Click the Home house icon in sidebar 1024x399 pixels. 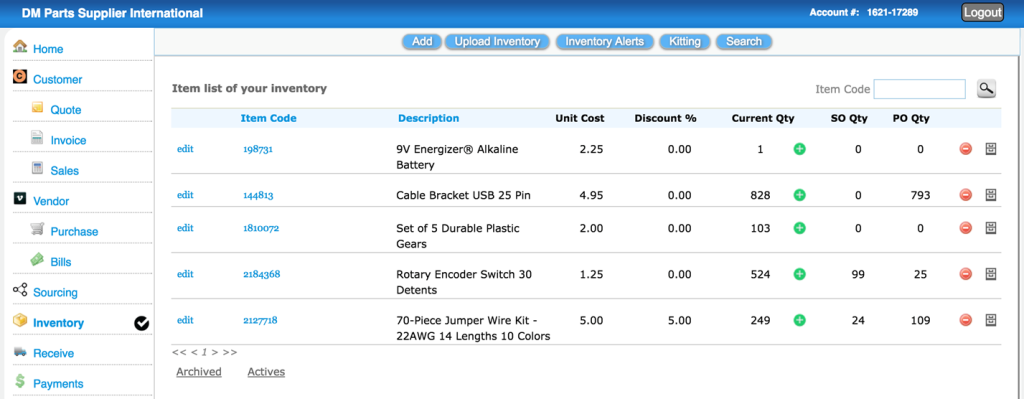click(x=20, y=47)
